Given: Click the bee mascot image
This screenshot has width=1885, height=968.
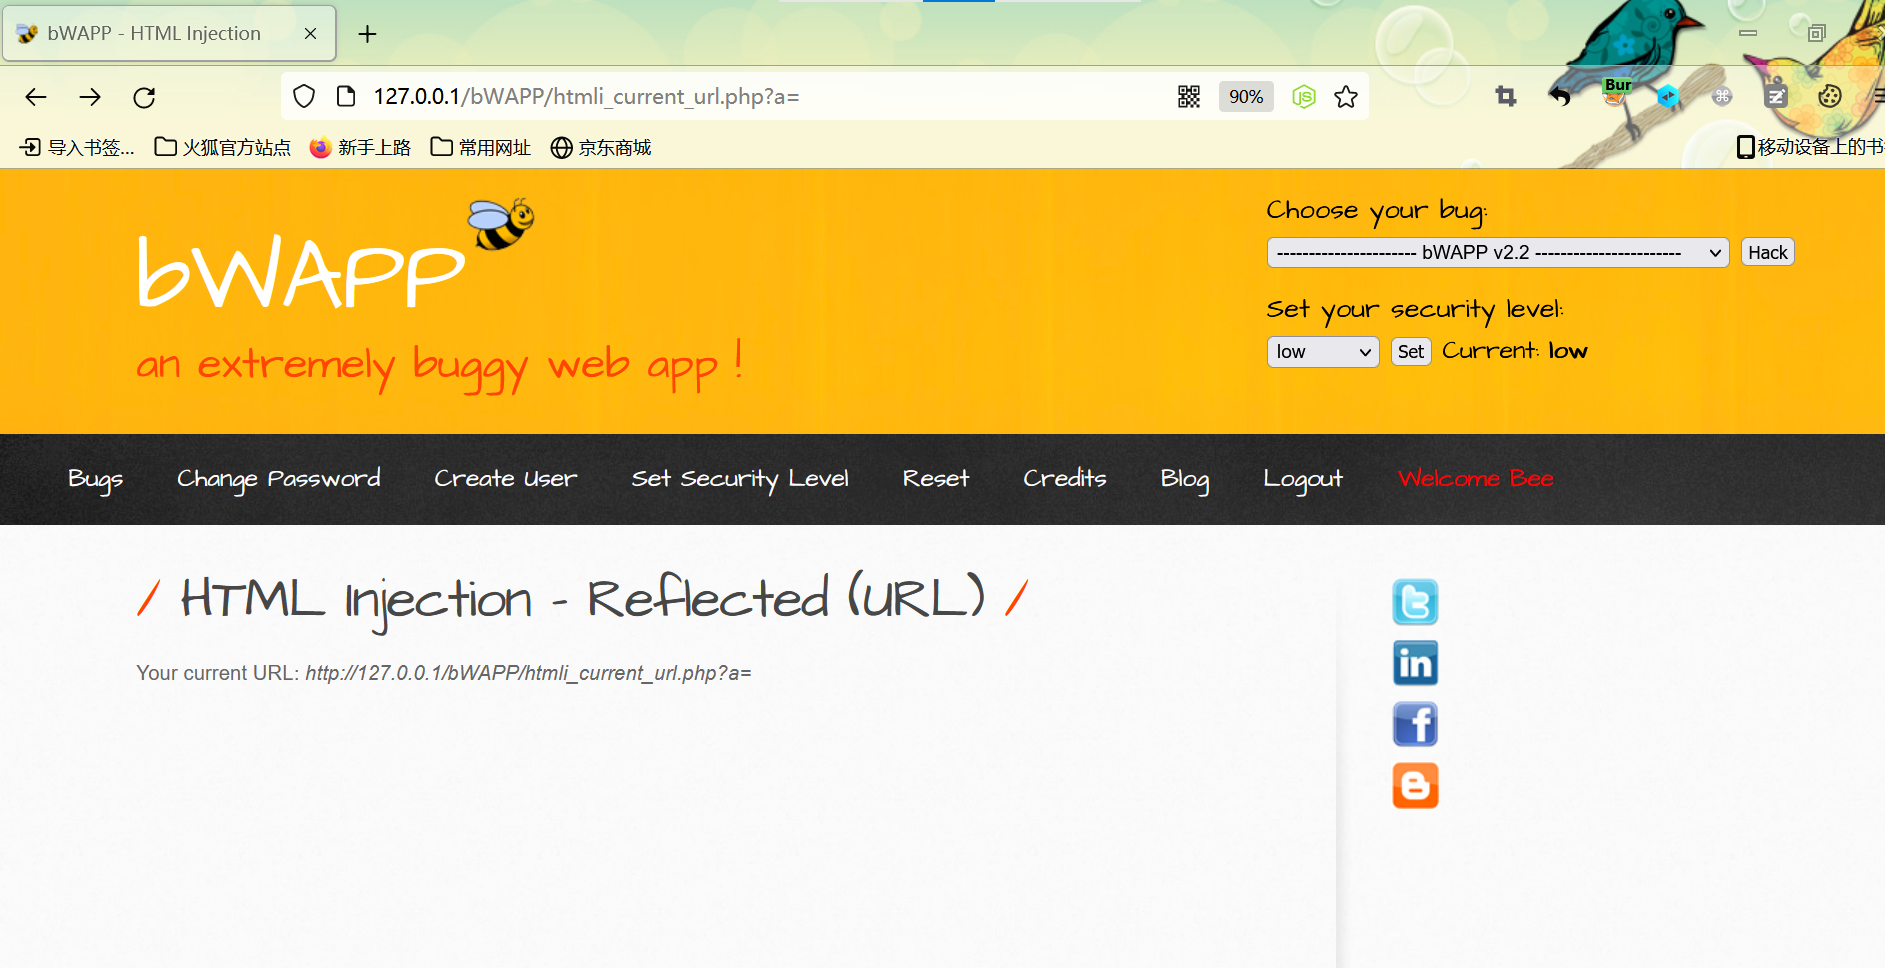Looking at the screenshot, I should (501, 223).
